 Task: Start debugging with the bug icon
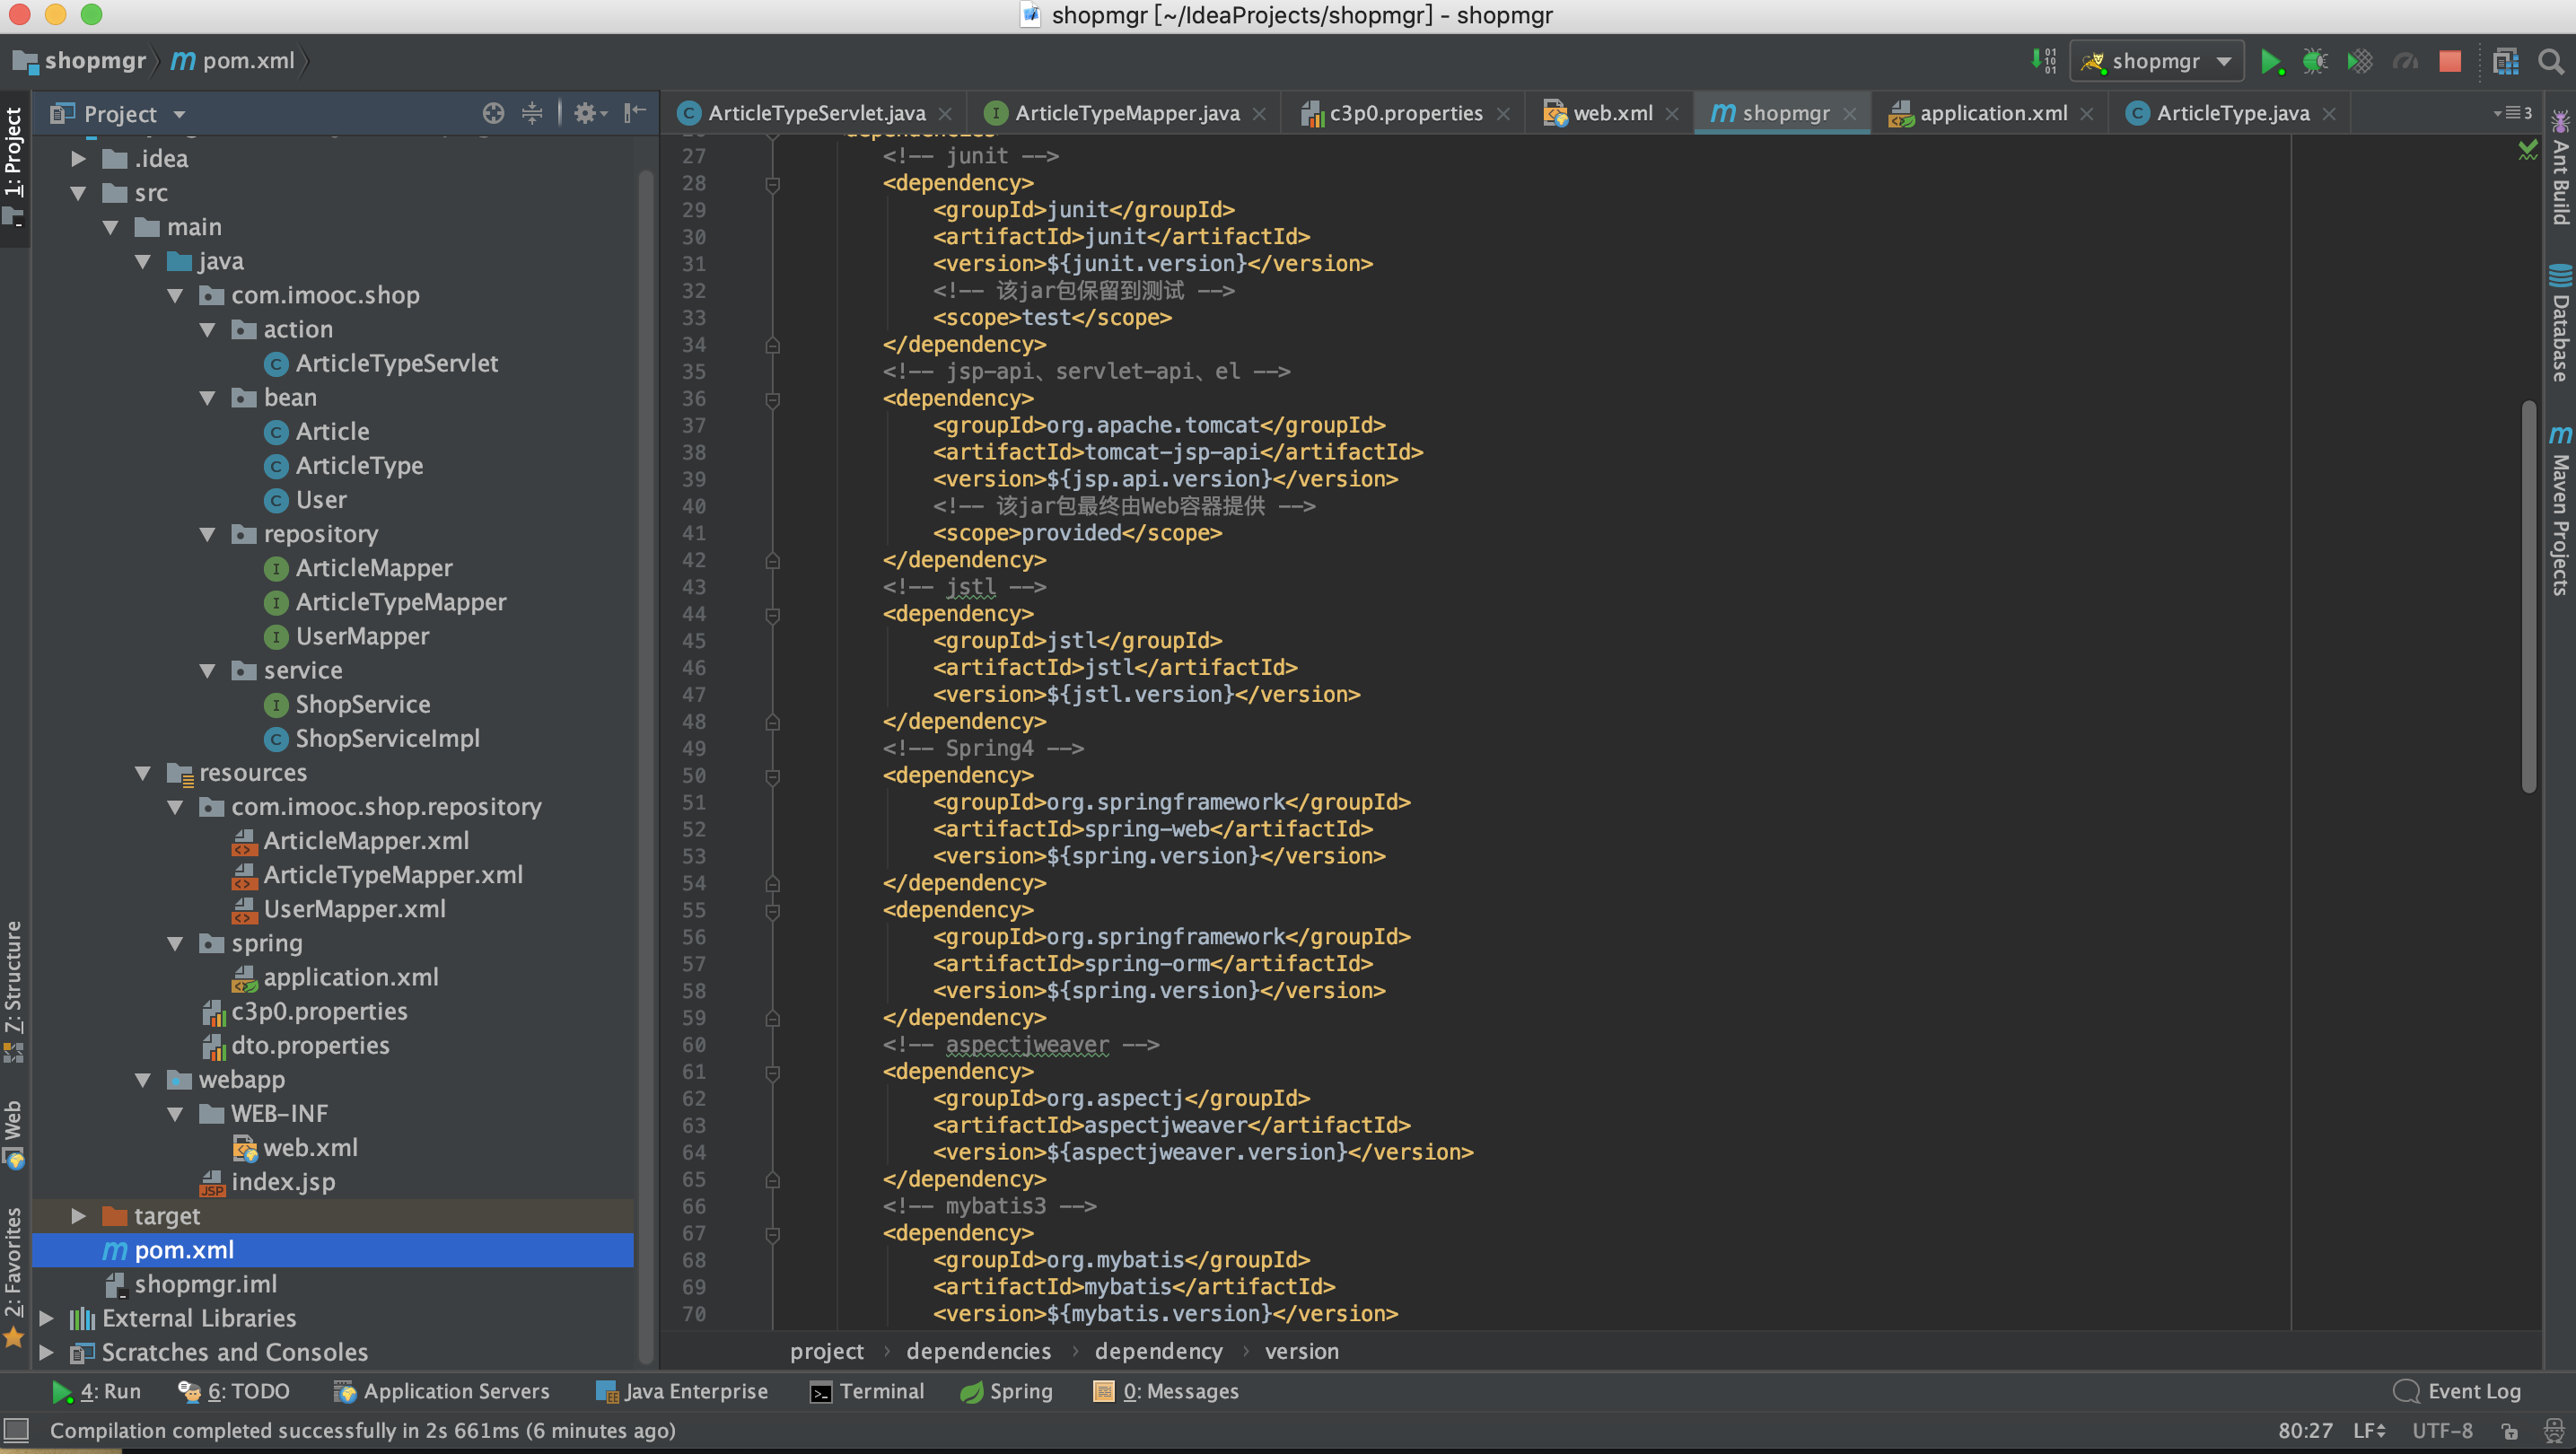2315,62
